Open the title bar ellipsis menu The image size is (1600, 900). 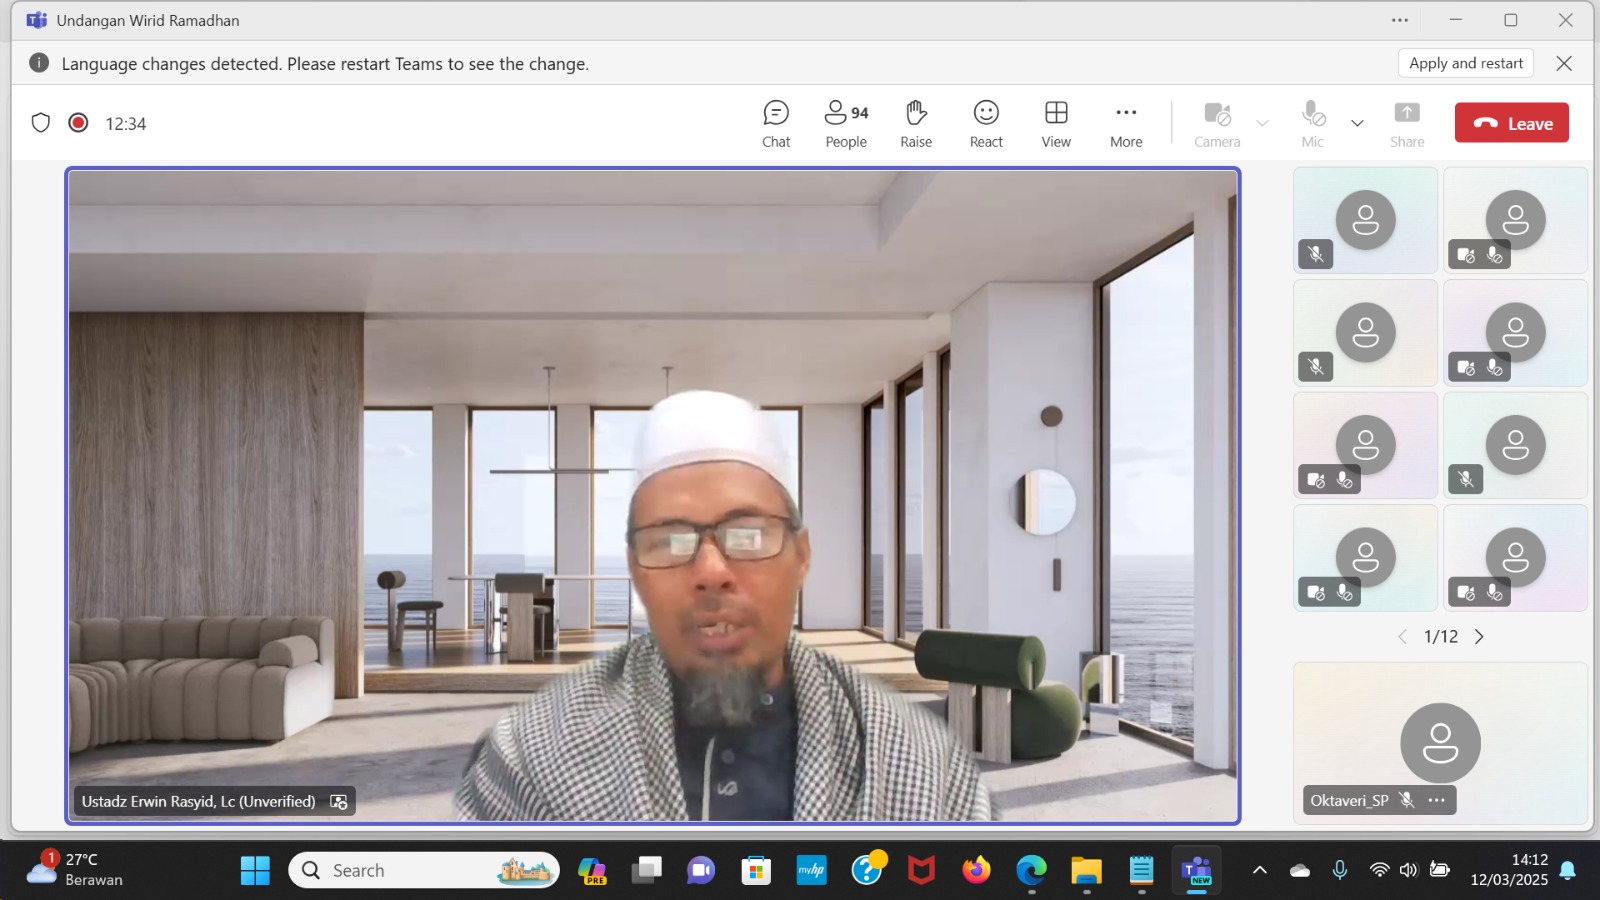1400,20
